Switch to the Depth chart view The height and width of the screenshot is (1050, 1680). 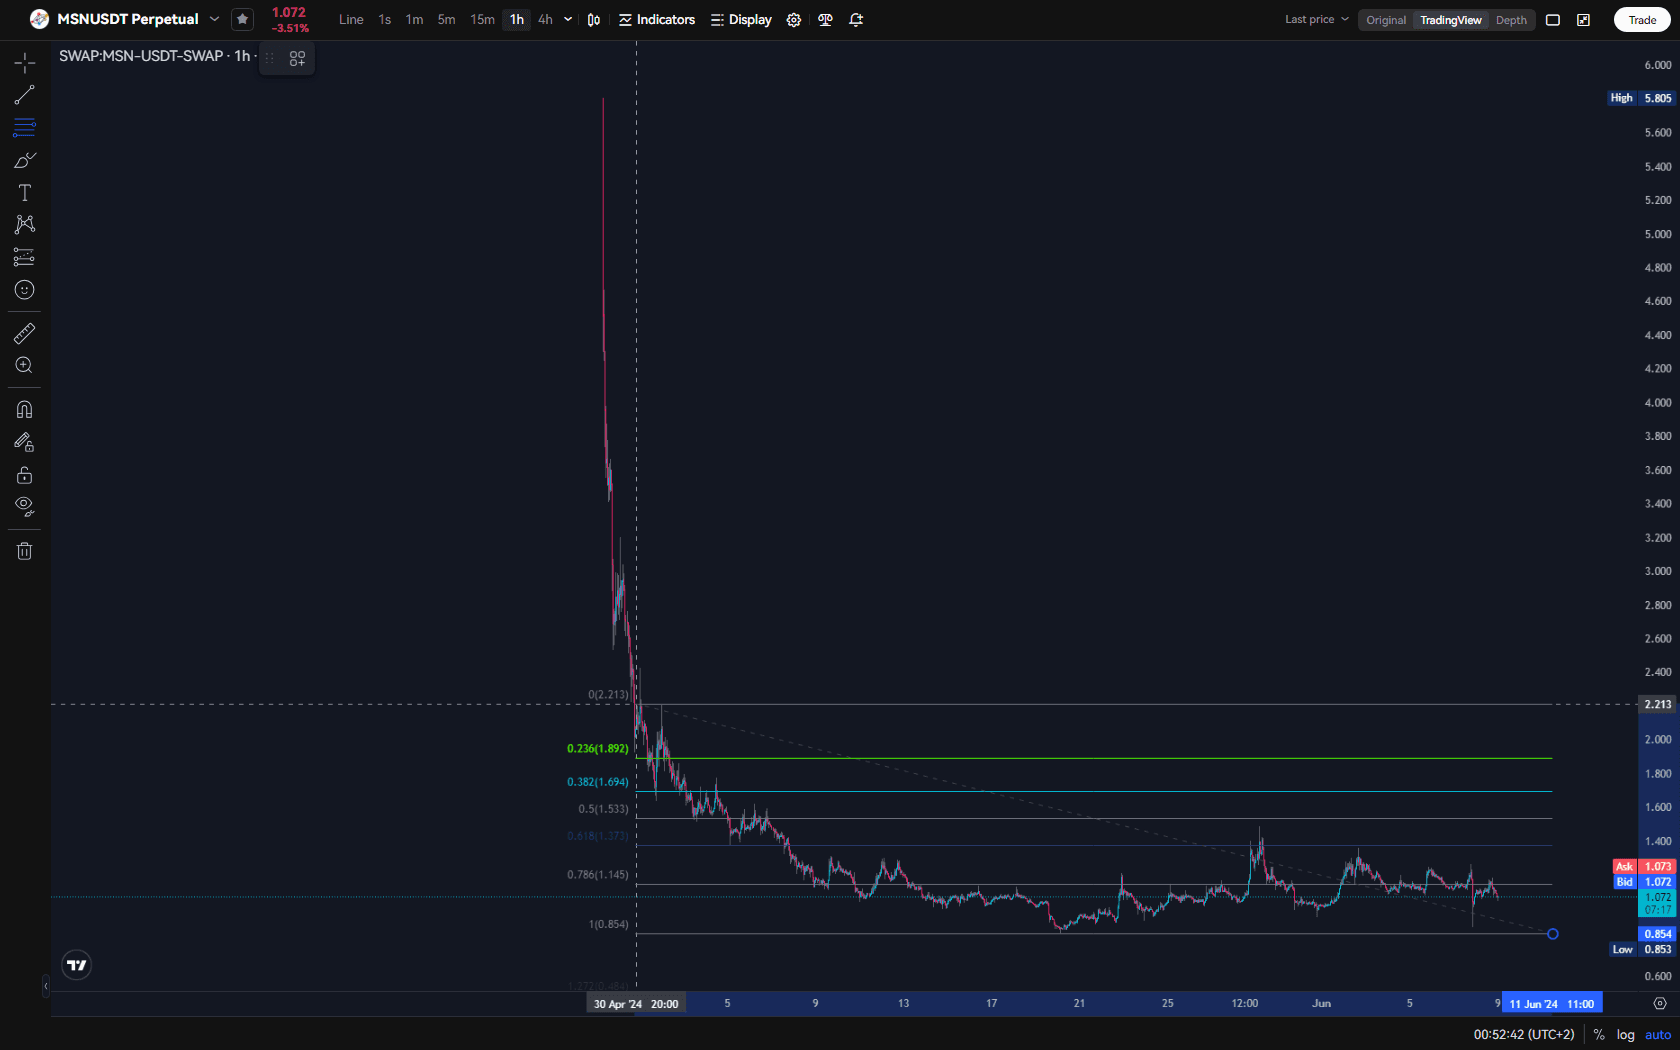pos(1511,20)
